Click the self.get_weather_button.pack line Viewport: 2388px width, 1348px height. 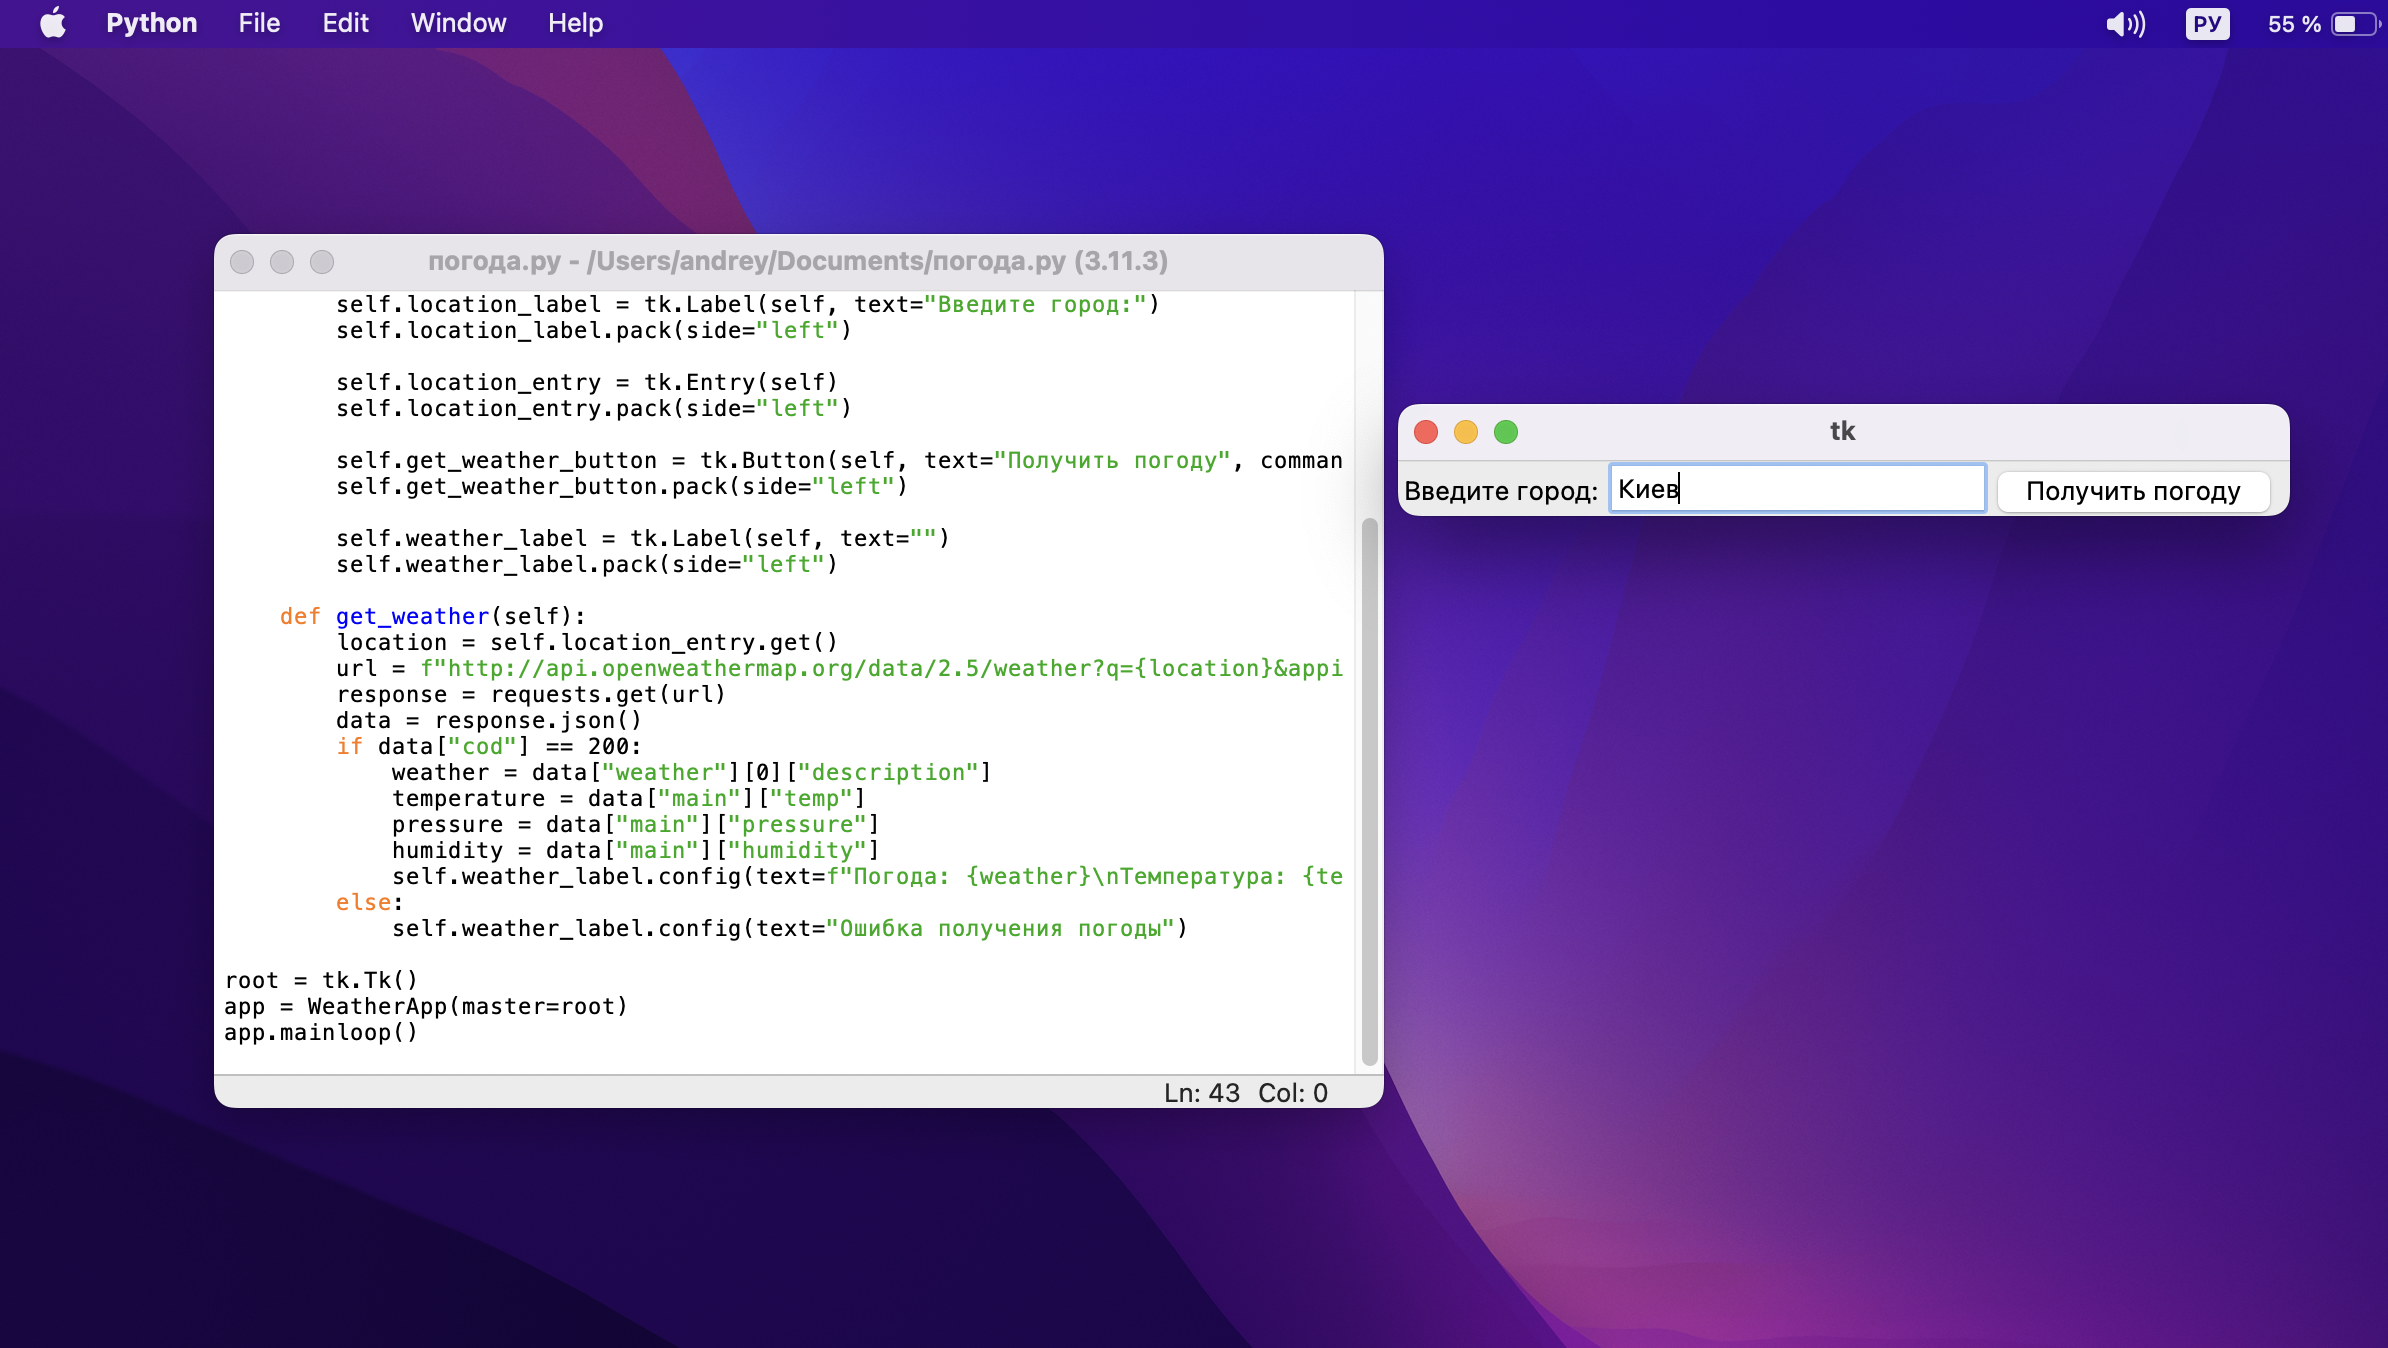[x=621, y=486]
